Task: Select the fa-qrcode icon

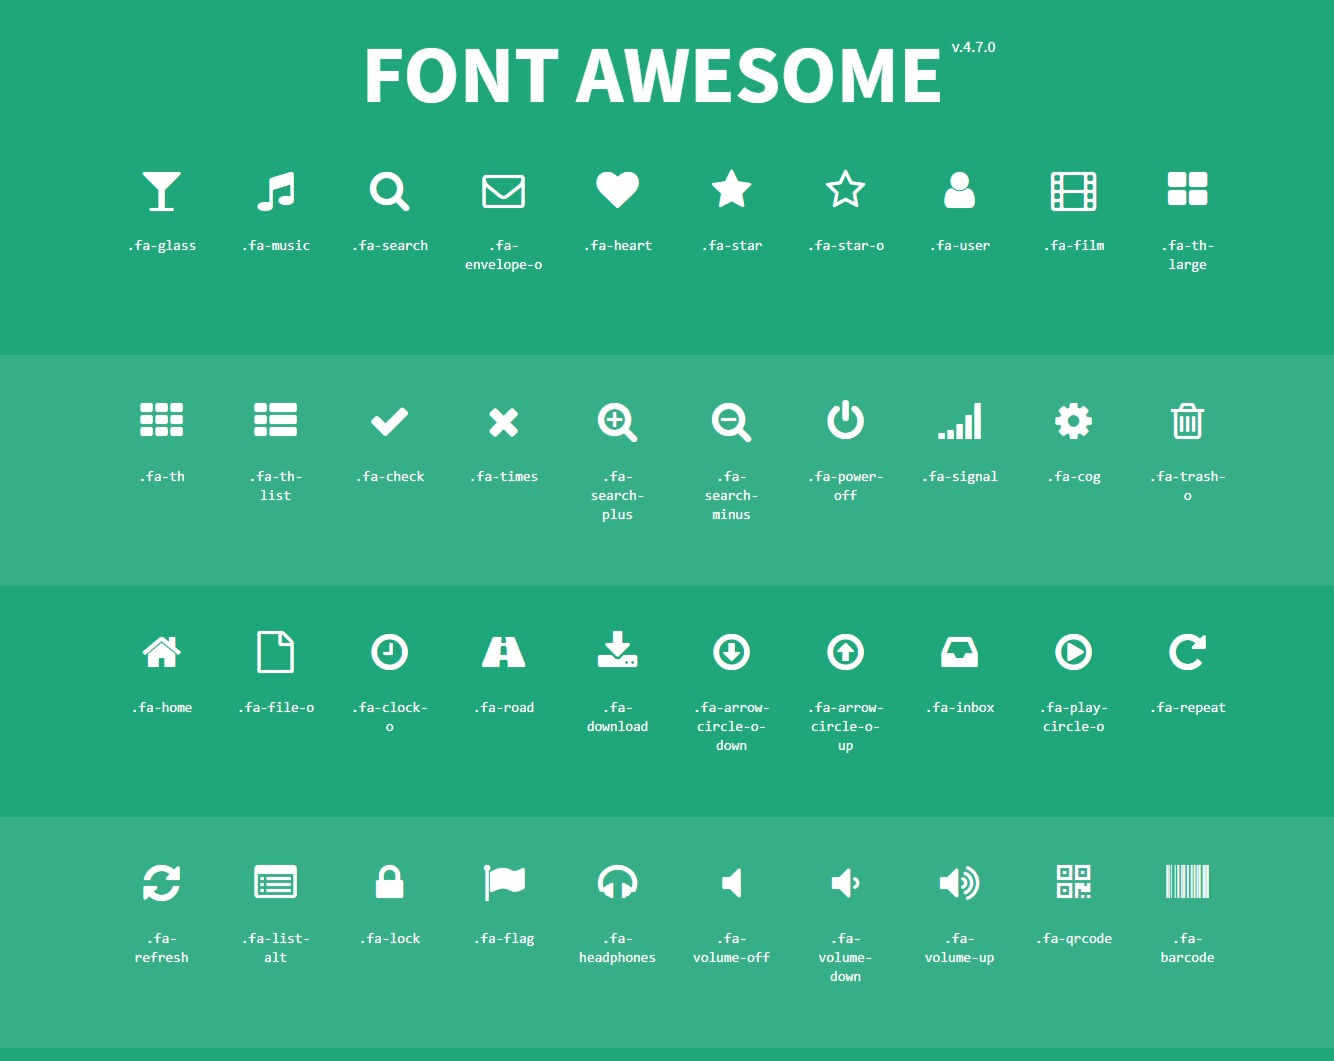Action: (x=1074, y=881)
